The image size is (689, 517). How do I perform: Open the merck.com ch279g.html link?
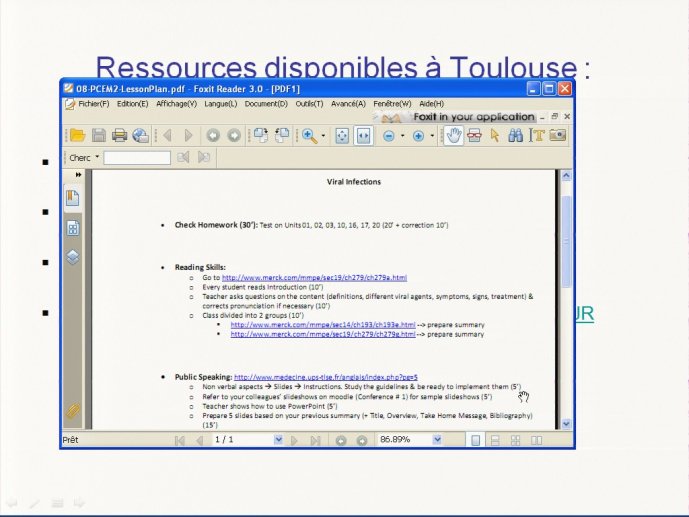(x=323, y=334)
